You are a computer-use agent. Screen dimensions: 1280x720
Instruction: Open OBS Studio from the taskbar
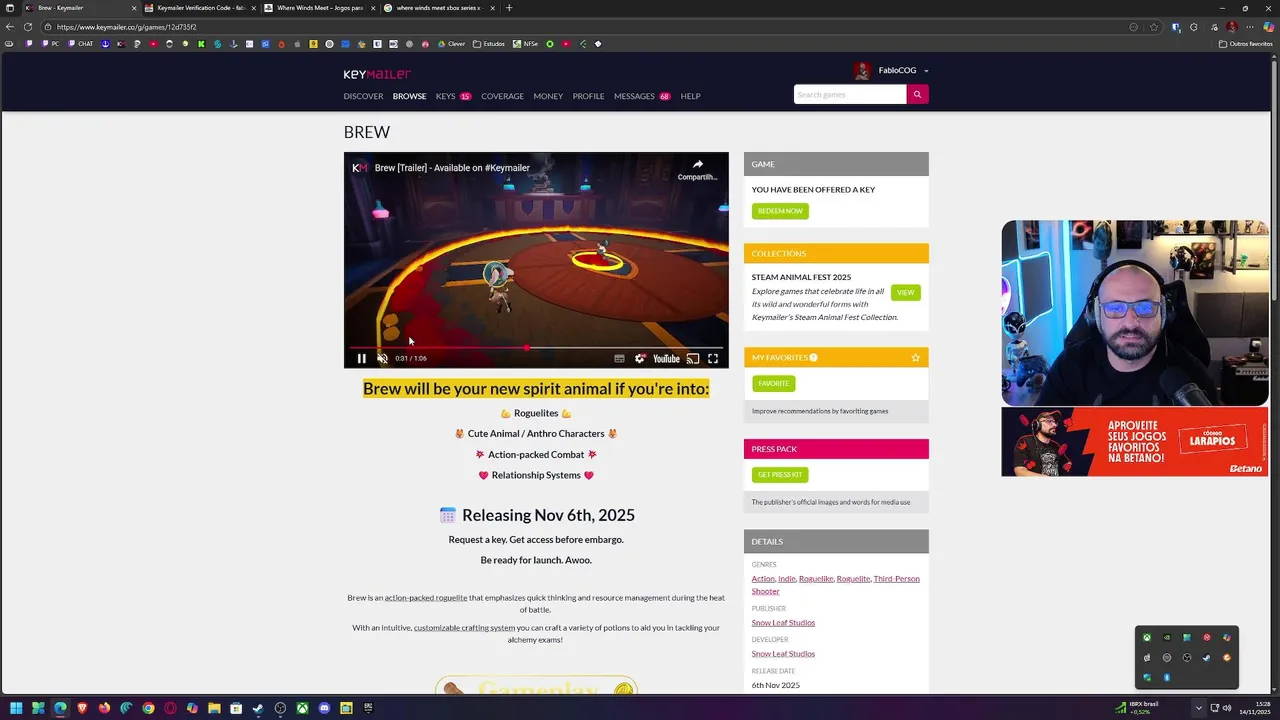pyautogui.click(x=280, y=708)
